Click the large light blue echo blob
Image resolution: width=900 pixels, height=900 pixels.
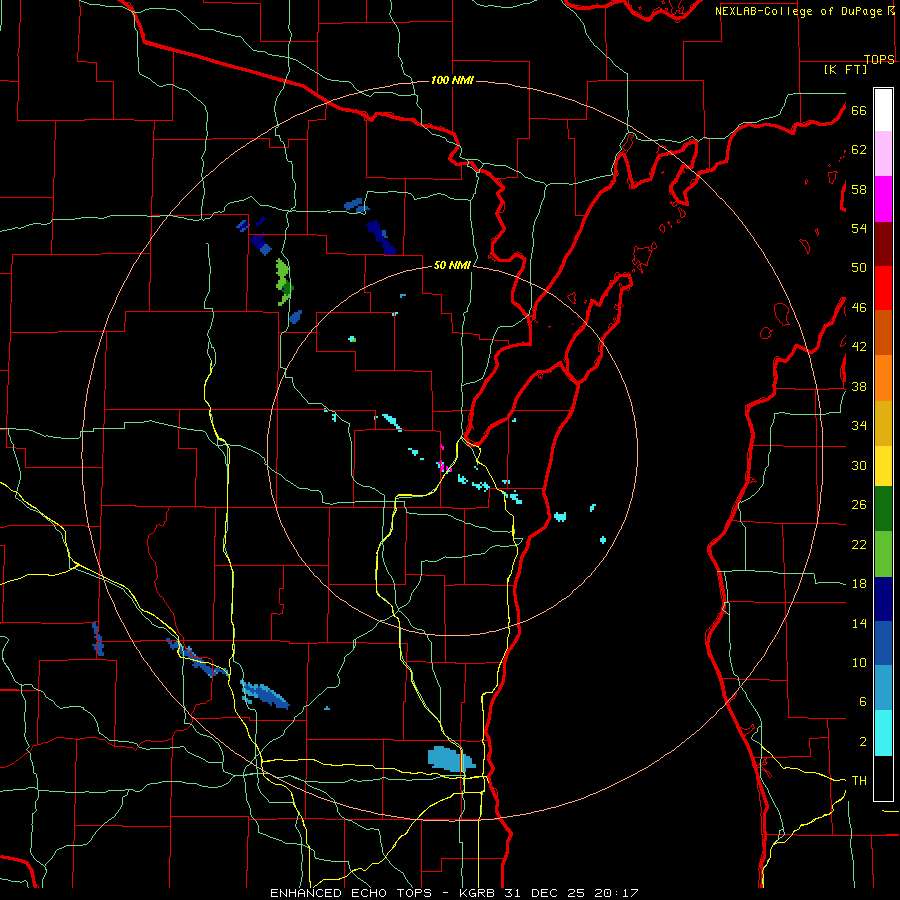point(450,759)
